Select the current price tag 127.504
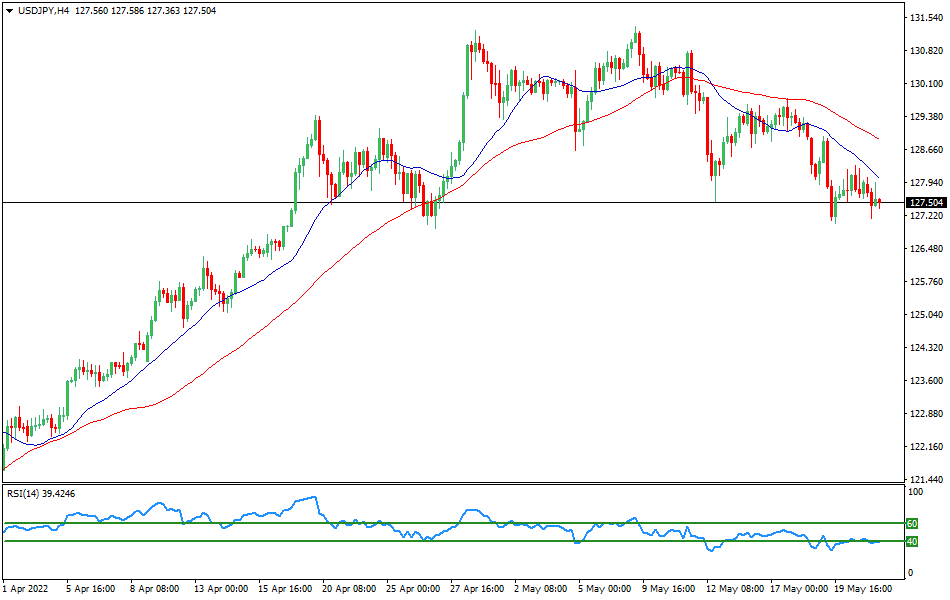Viewport: 950px width, 600px height. point(926,202)
